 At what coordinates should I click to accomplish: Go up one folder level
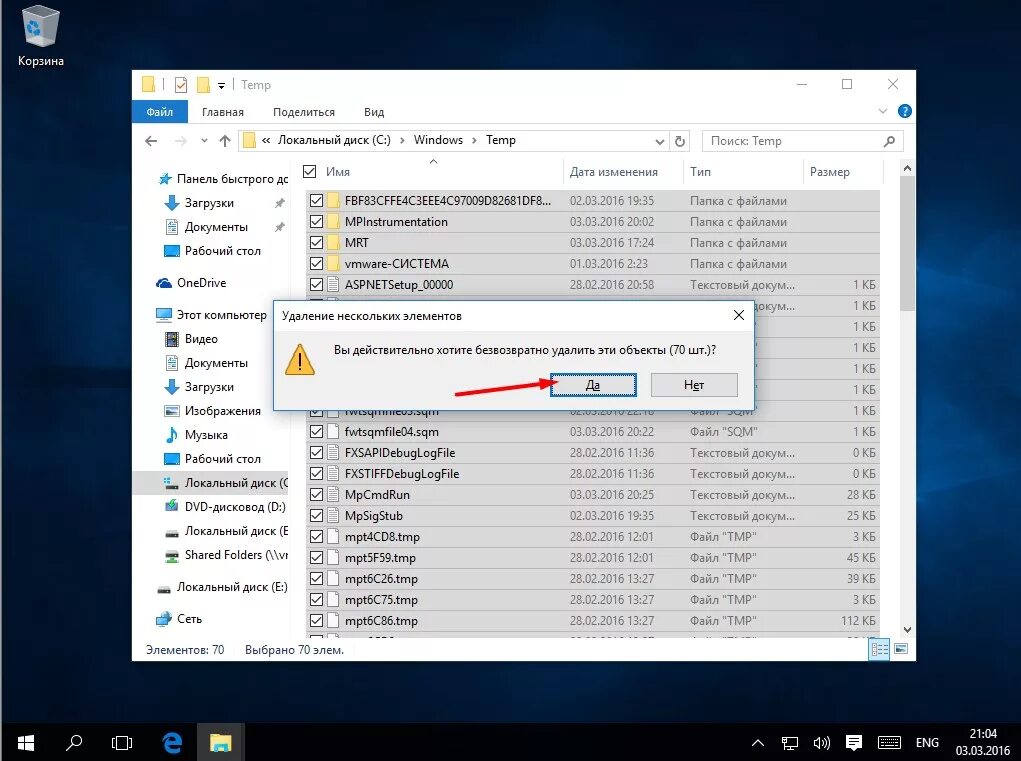coord(225,141)
